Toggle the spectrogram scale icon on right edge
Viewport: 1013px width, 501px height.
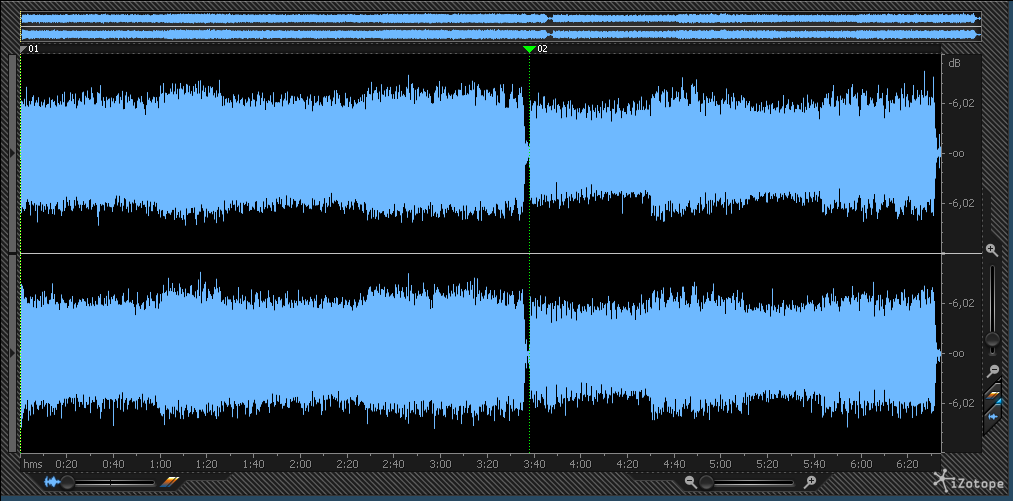coord(992,394)
